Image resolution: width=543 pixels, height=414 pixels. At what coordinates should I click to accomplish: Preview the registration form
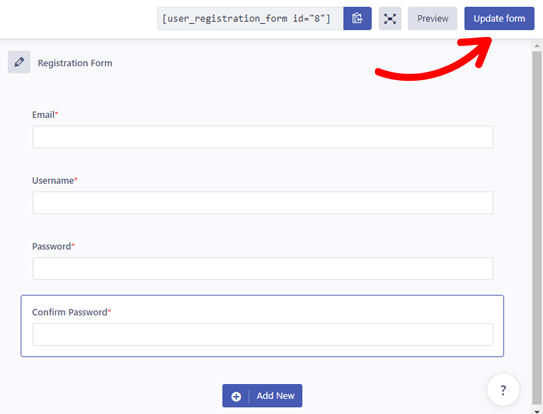point(432,18)
